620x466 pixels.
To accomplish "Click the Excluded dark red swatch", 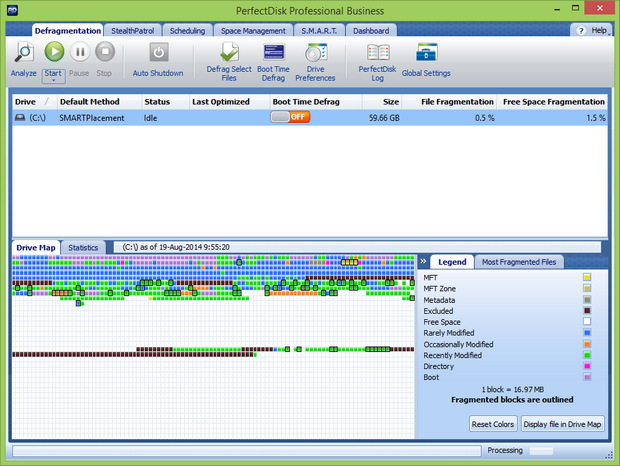I will 587,311.
